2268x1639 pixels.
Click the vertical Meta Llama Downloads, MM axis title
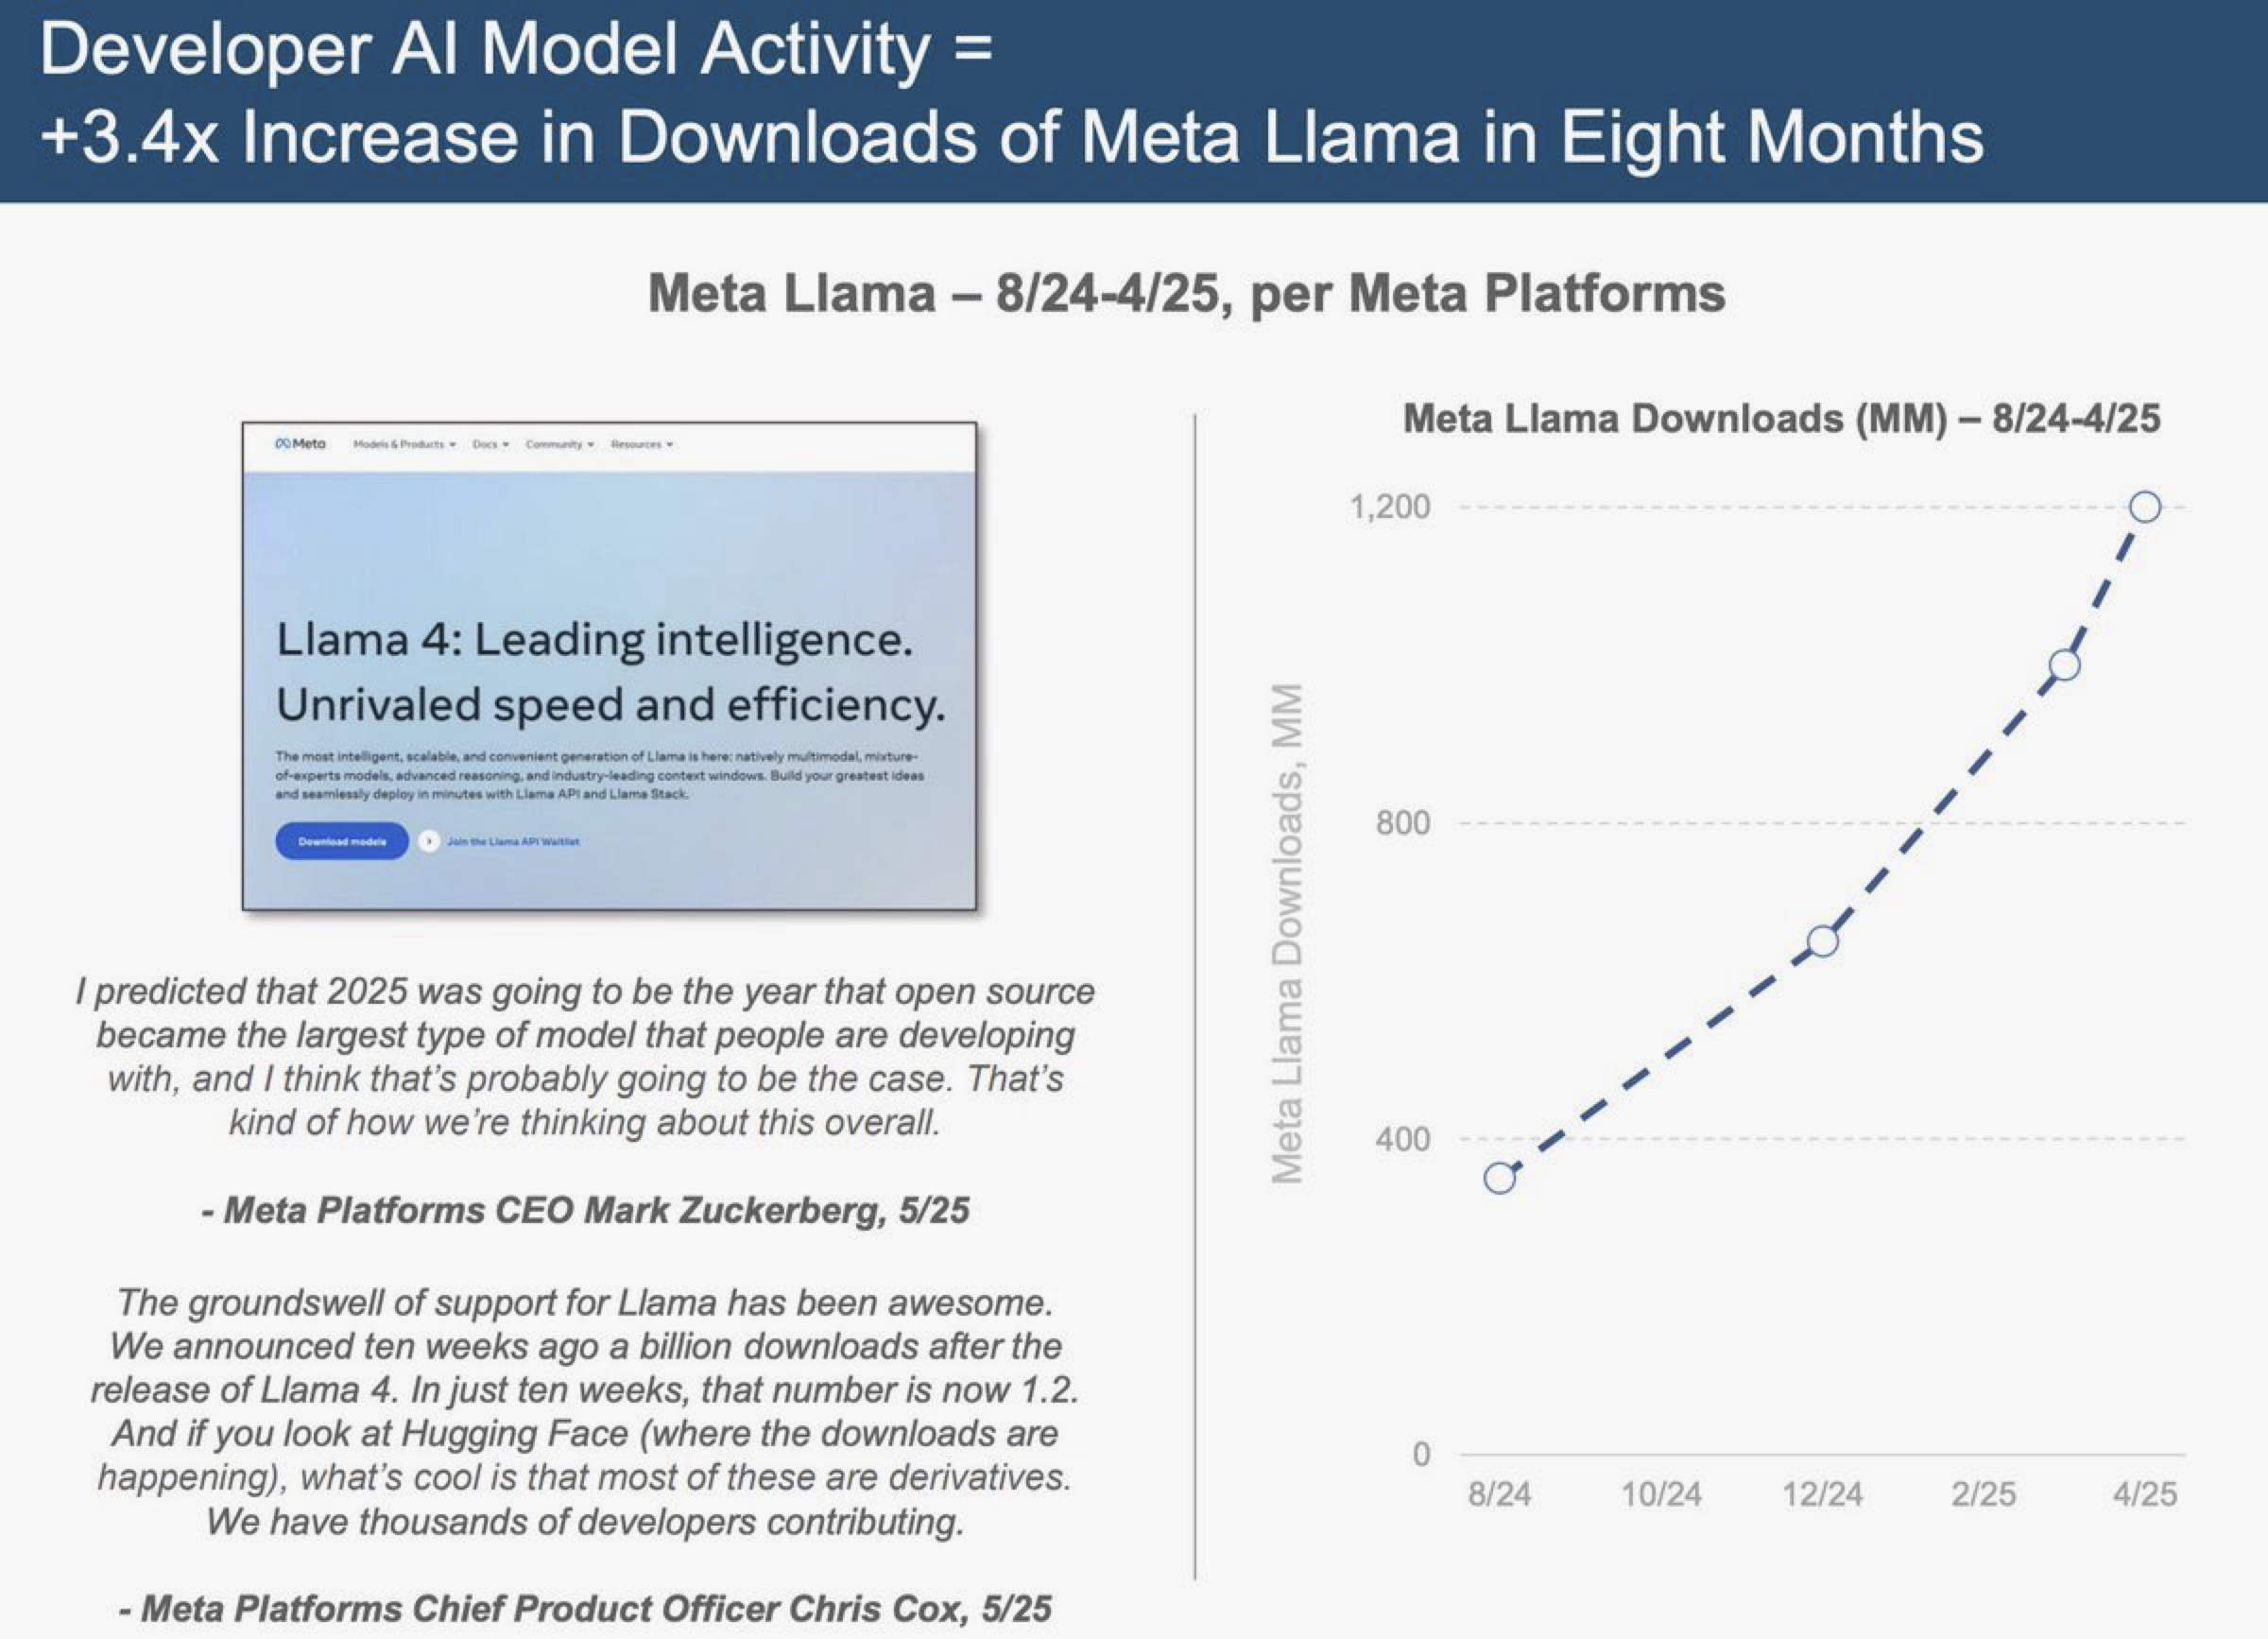tap(1288, 933)
